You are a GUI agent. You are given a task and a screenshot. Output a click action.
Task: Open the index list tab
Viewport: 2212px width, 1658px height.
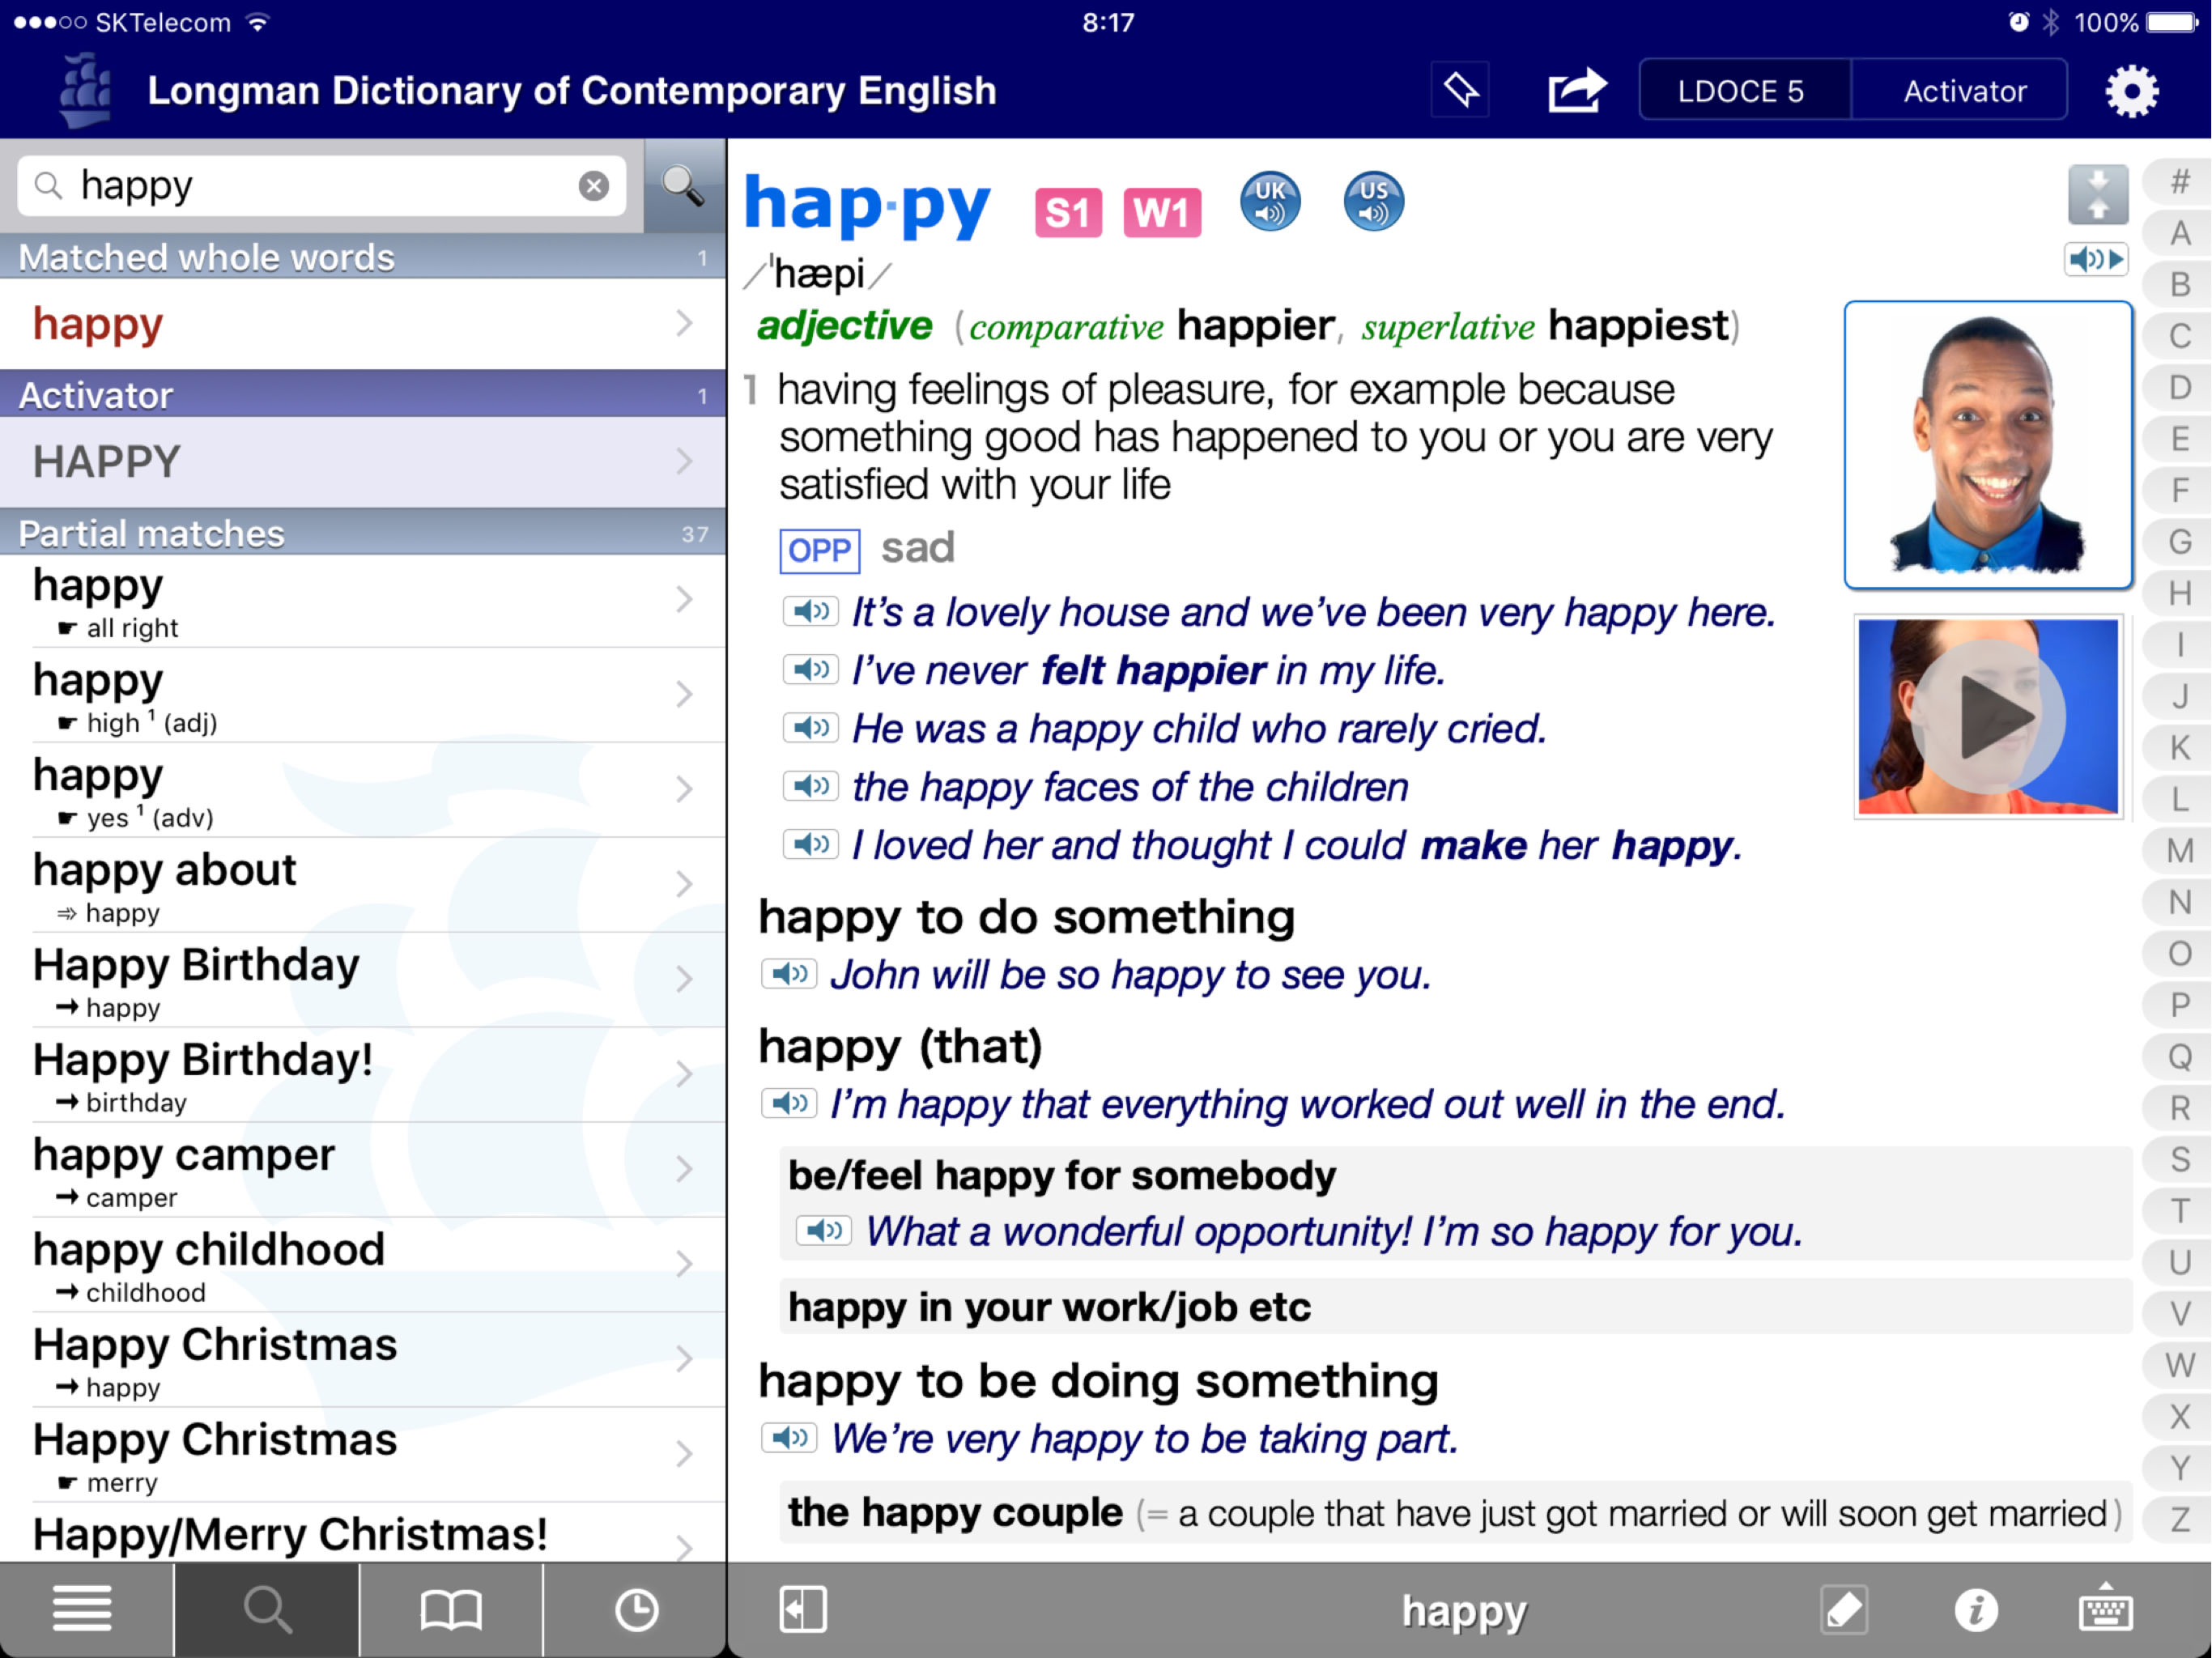click(x=82, y=1610)
